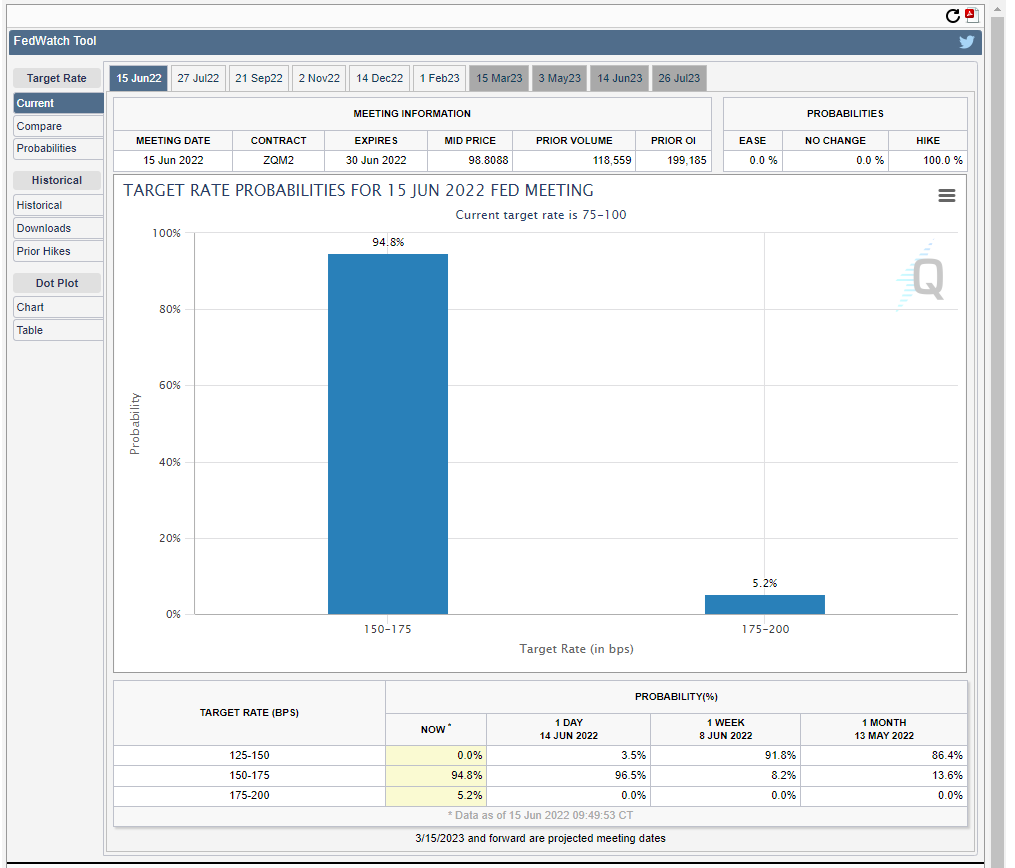
Task: Click the 125-150 target rate row label
Action: tap(249, 755)
